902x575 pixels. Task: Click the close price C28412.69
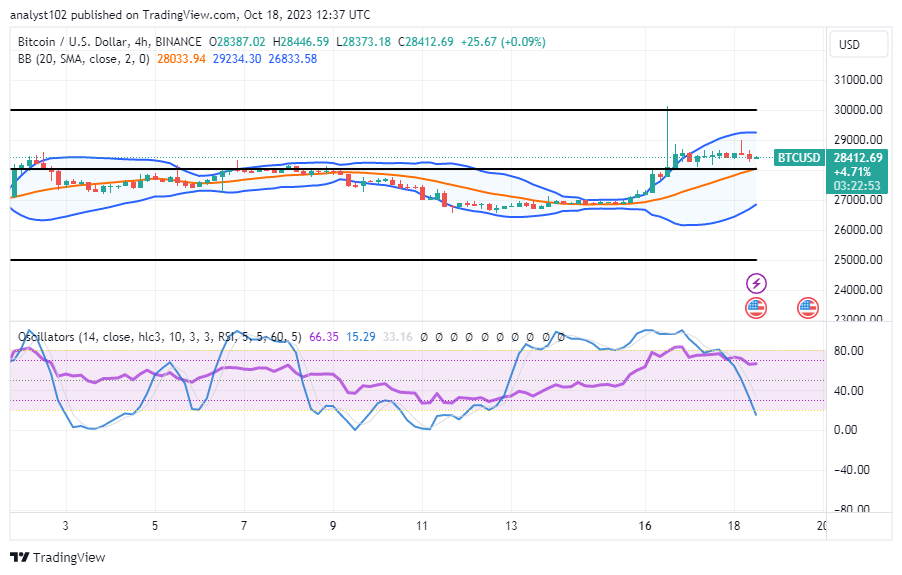click(x=426, y=42)
